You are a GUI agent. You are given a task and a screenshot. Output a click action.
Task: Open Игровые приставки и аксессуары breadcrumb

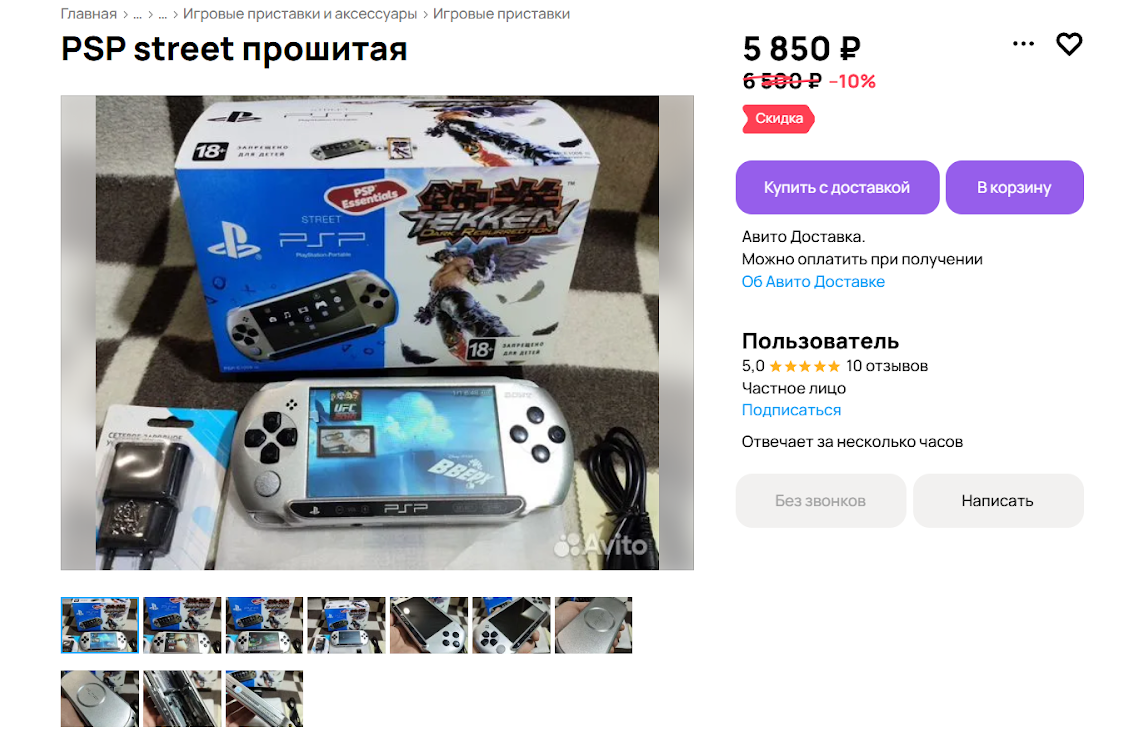coord(300,14)
